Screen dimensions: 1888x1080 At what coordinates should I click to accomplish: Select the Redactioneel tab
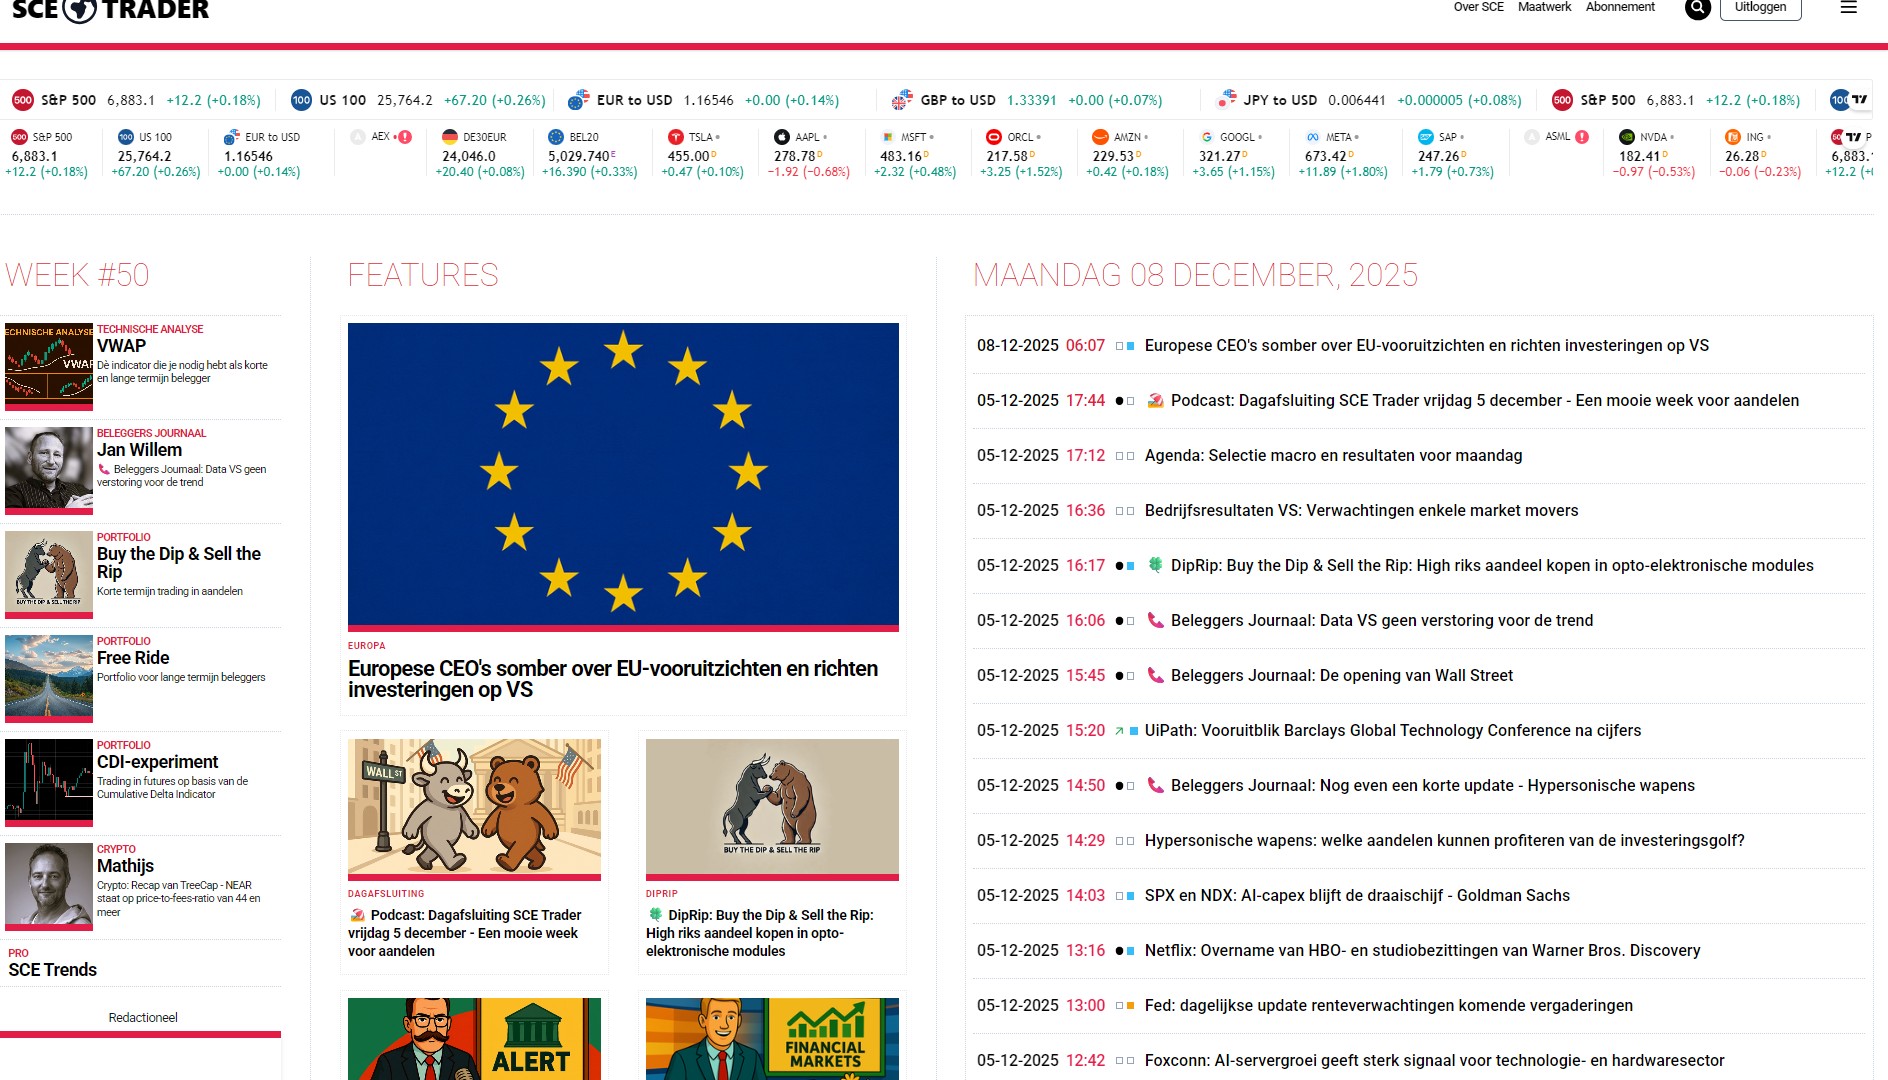(x=143, y=1018)
